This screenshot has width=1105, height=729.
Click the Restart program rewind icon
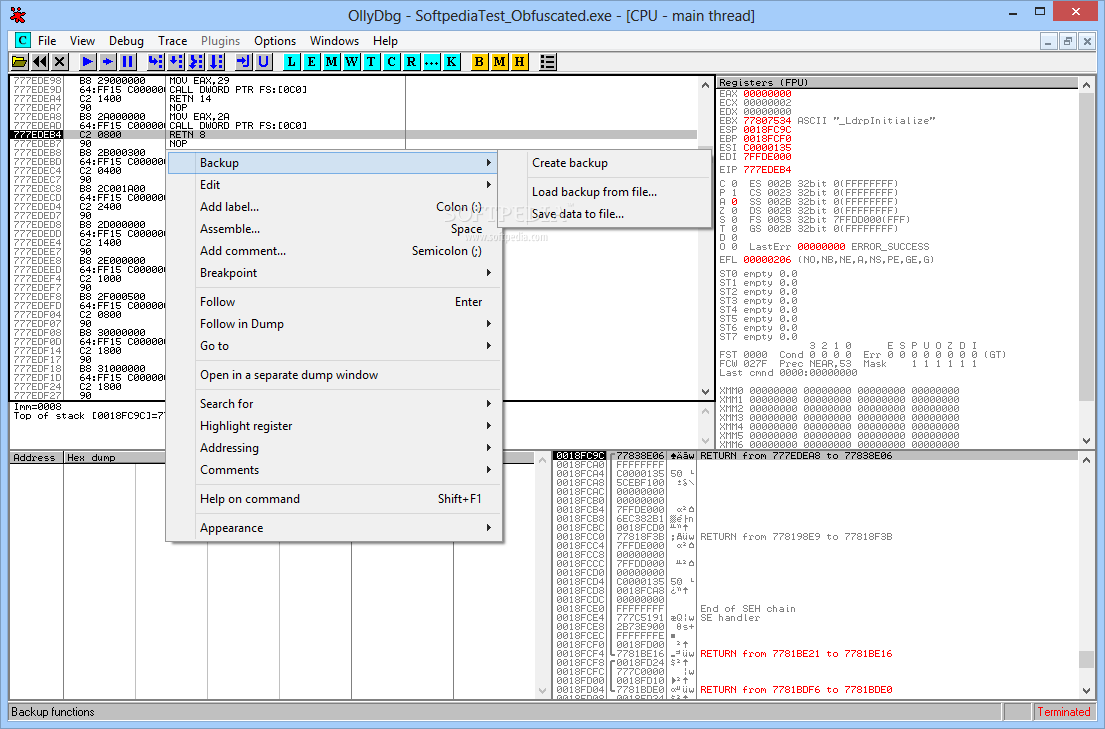pyautogui.click(x=39, y=62)
